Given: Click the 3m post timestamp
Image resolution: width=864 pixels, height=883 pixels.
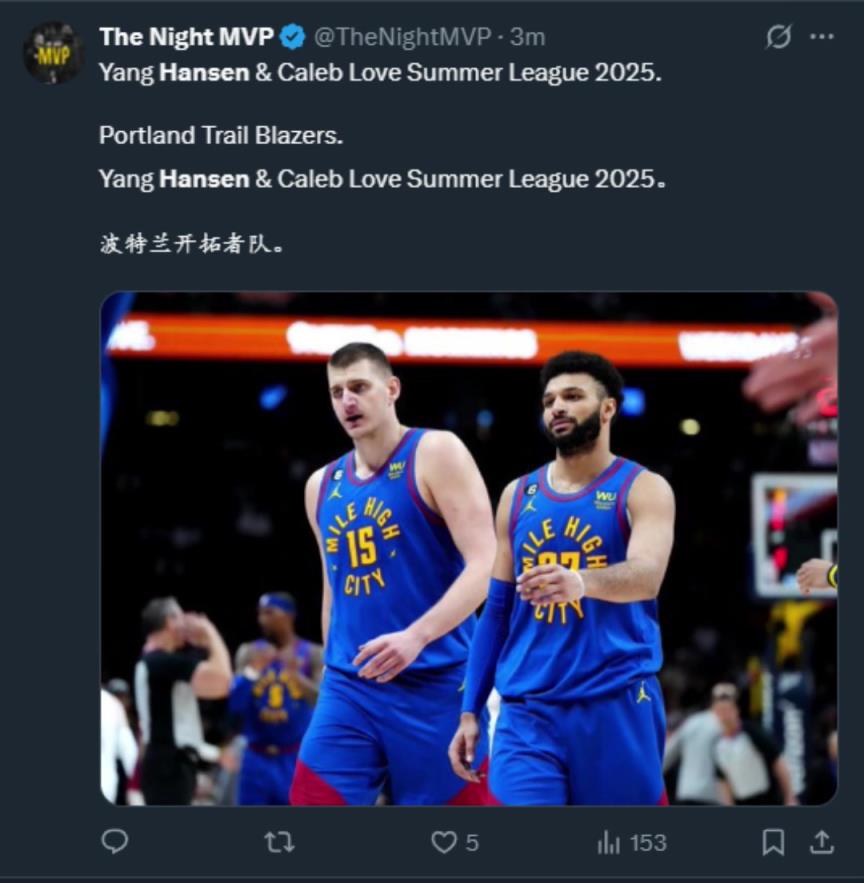Looking at the screenshot, I should coord(528,37).
